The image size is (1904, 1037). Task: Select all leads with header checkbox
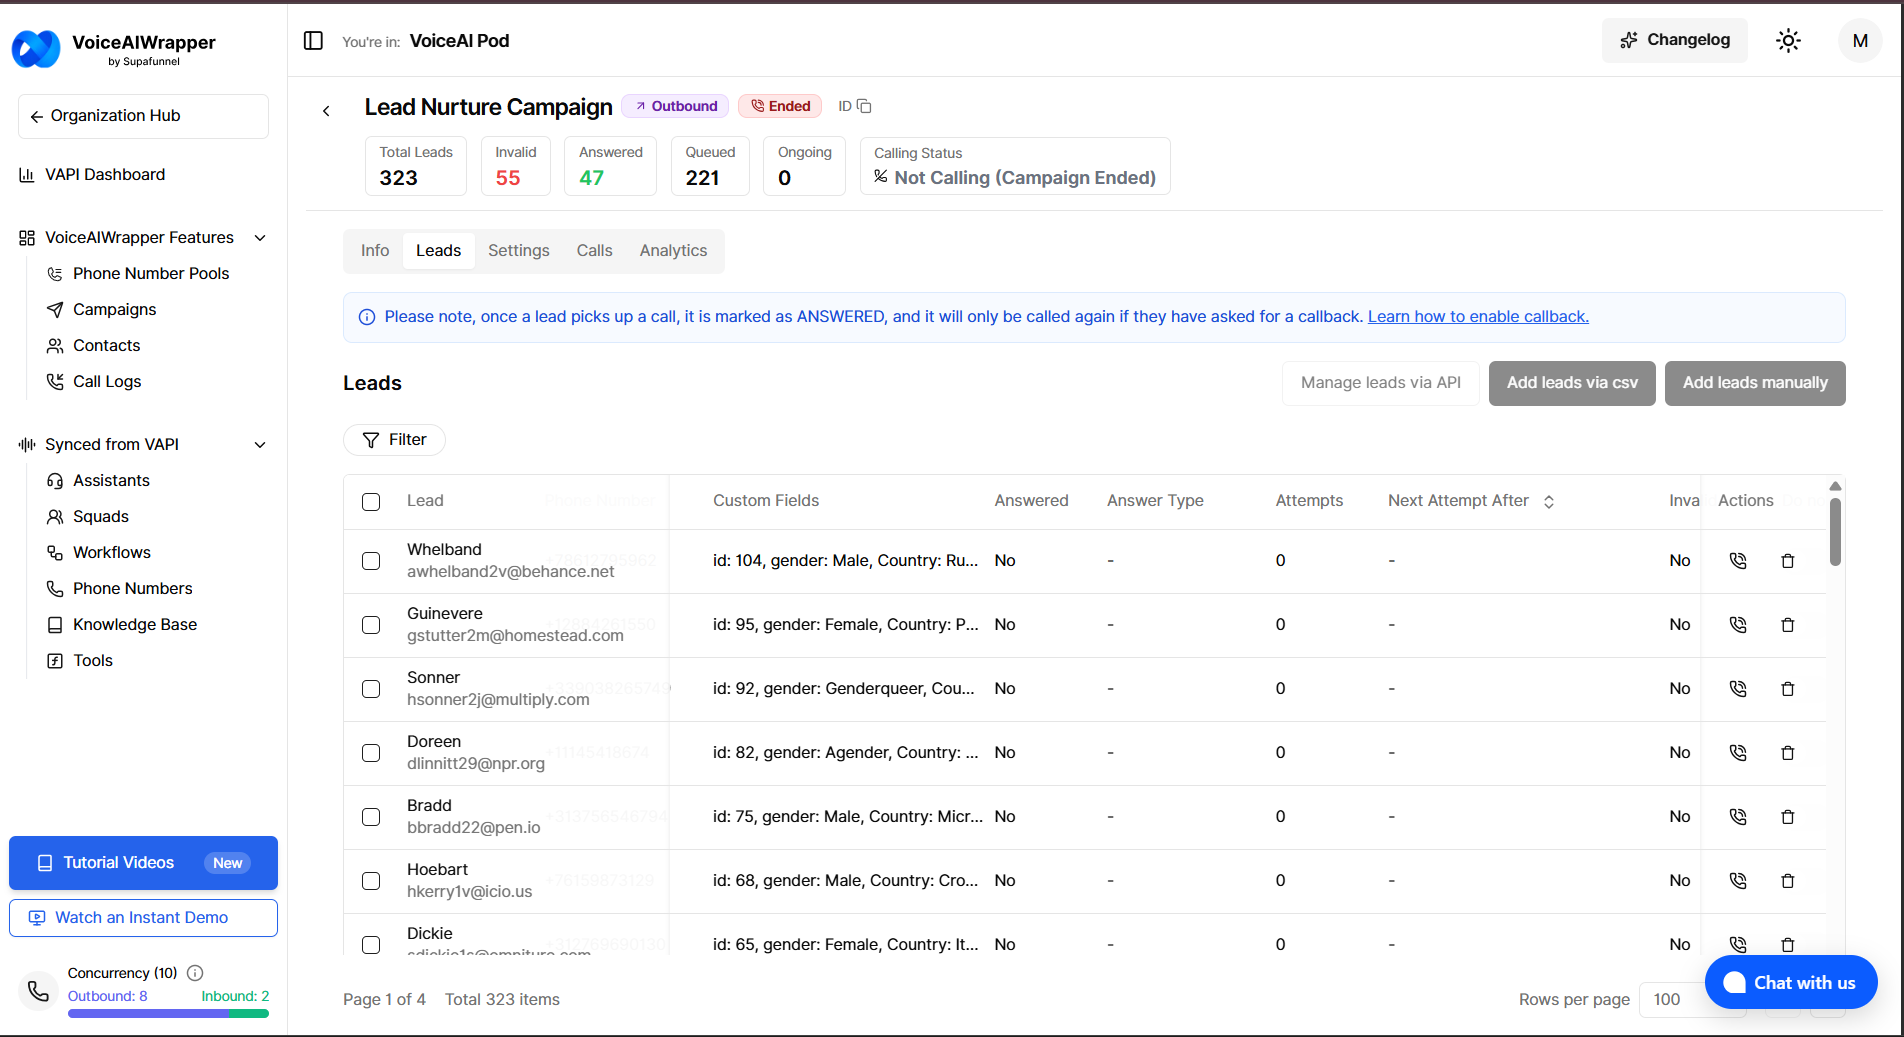pyautogui.click(x=371, y=502)
